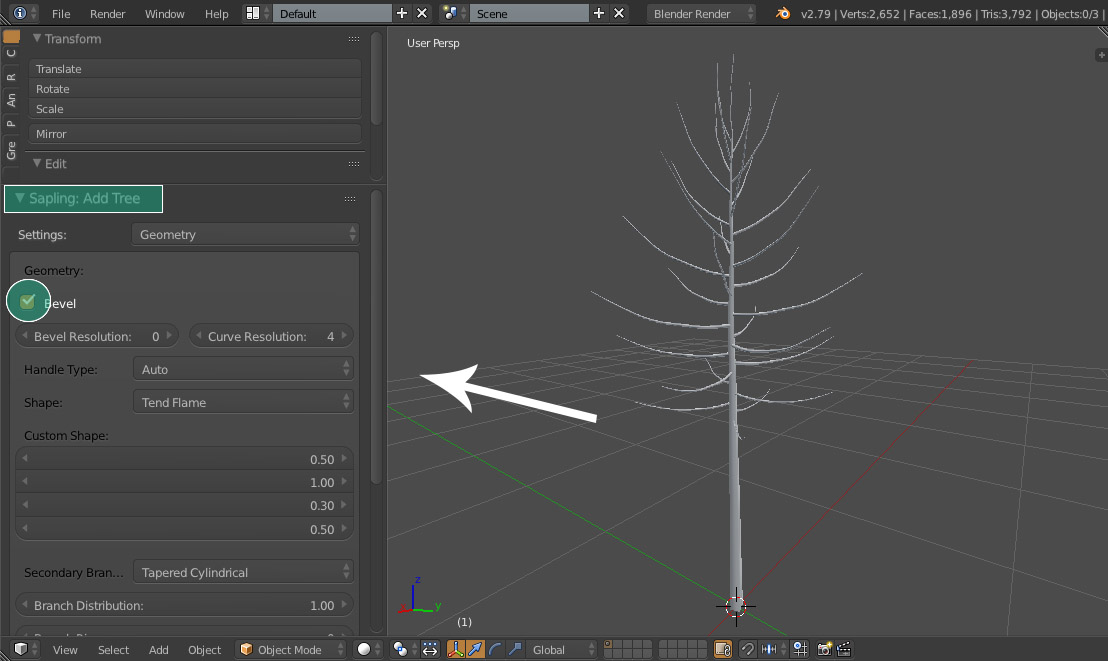Open the Render menu

[x=107, y=14]
